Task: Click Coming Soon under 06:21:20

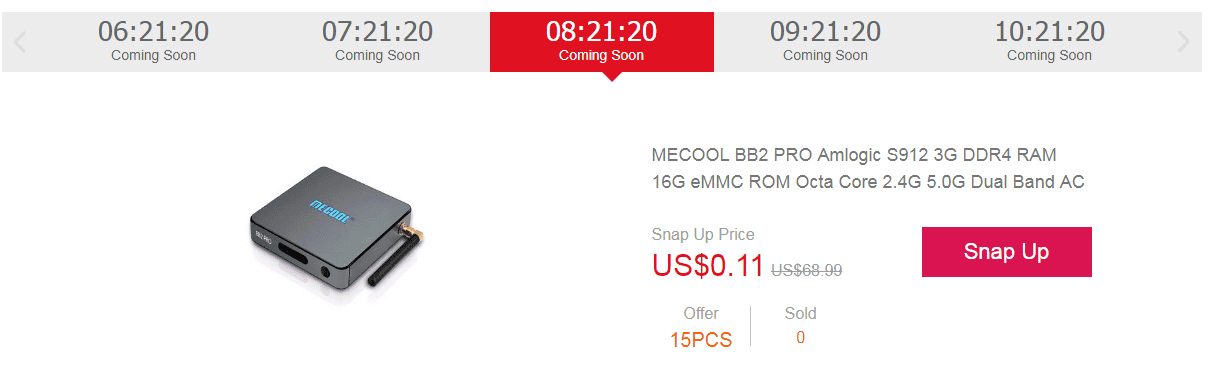Action: (x=154, y=56)
